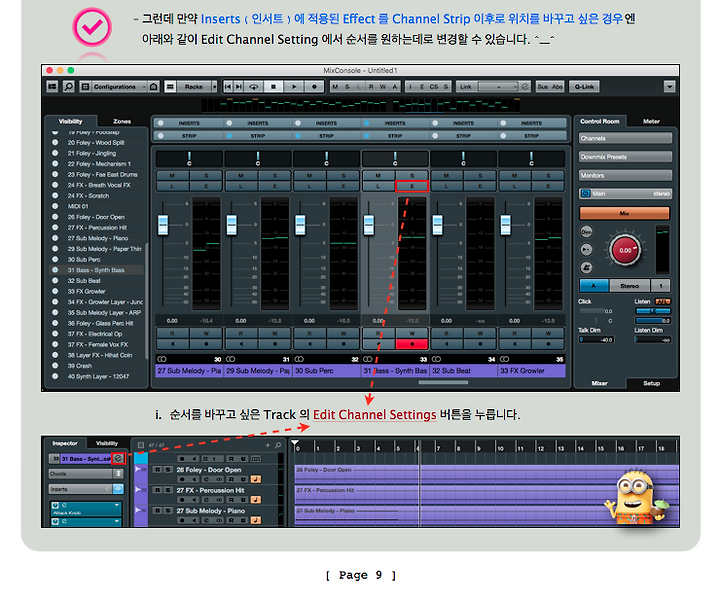This screenshot has height=599, width=720.
Task: Toggle visibility dot for 24 FX - Scratch
Action: [55, 196]
